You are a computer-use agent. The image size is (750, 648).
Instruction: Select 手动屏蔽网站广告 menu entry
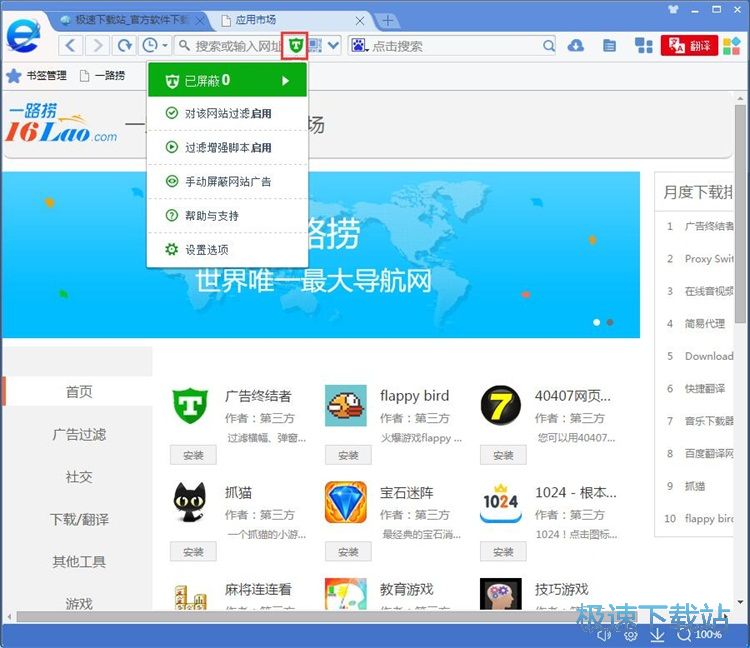point(227,182)
